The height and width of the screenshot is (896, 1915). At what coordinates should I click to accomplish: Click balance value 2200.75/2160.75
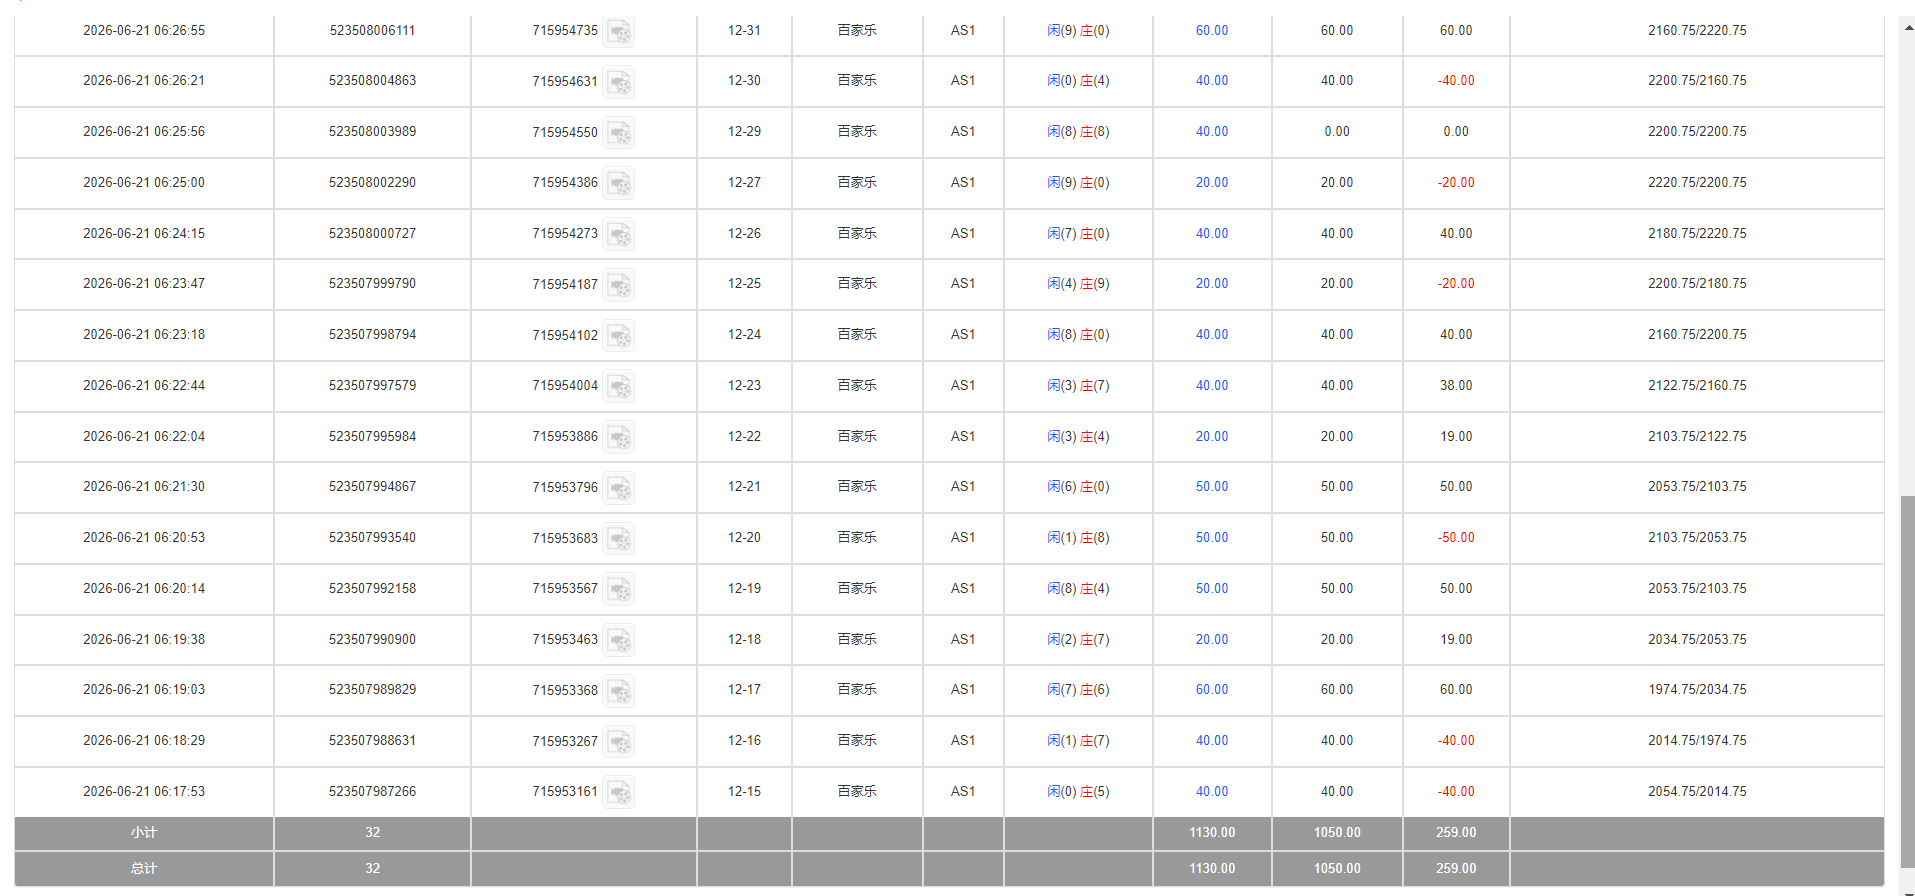[1697, 81]
